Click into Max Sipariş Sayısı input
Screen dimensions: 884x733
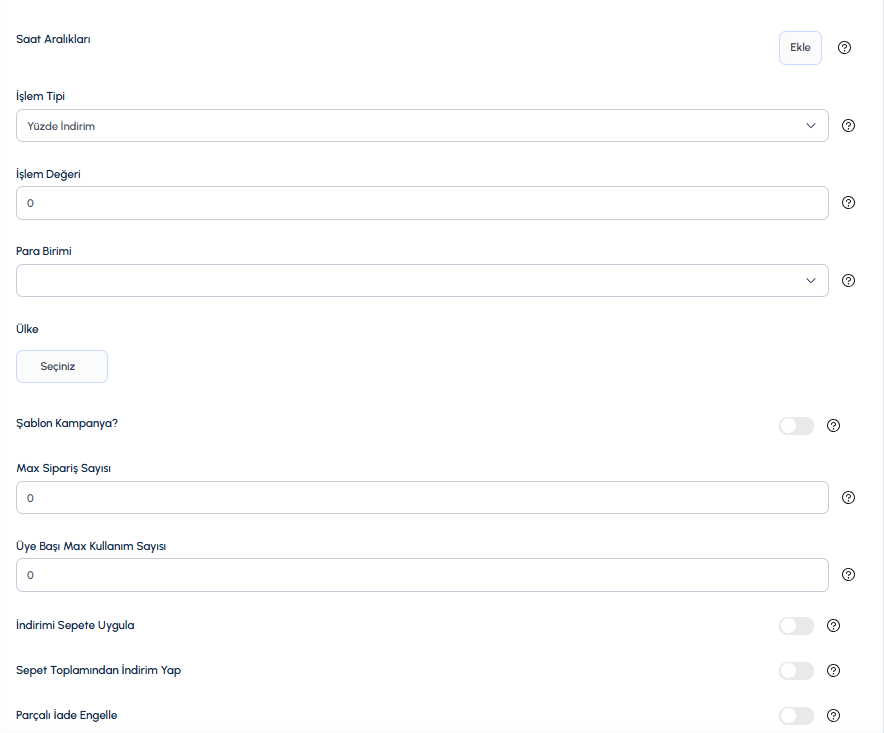[x=422, y=497]
